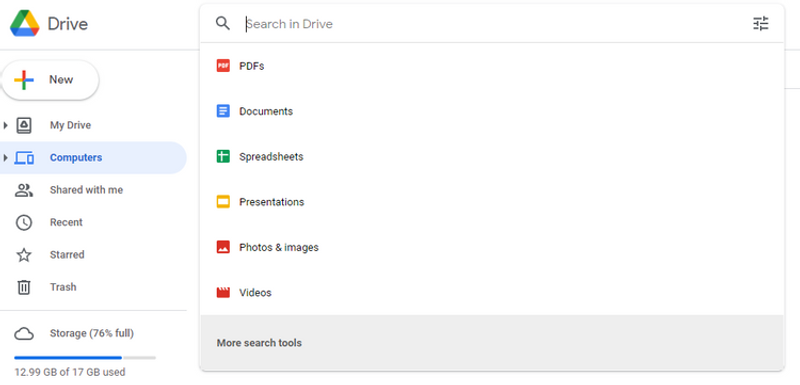Click the Google Drive logo
The image size is (800, 385).
24,23
